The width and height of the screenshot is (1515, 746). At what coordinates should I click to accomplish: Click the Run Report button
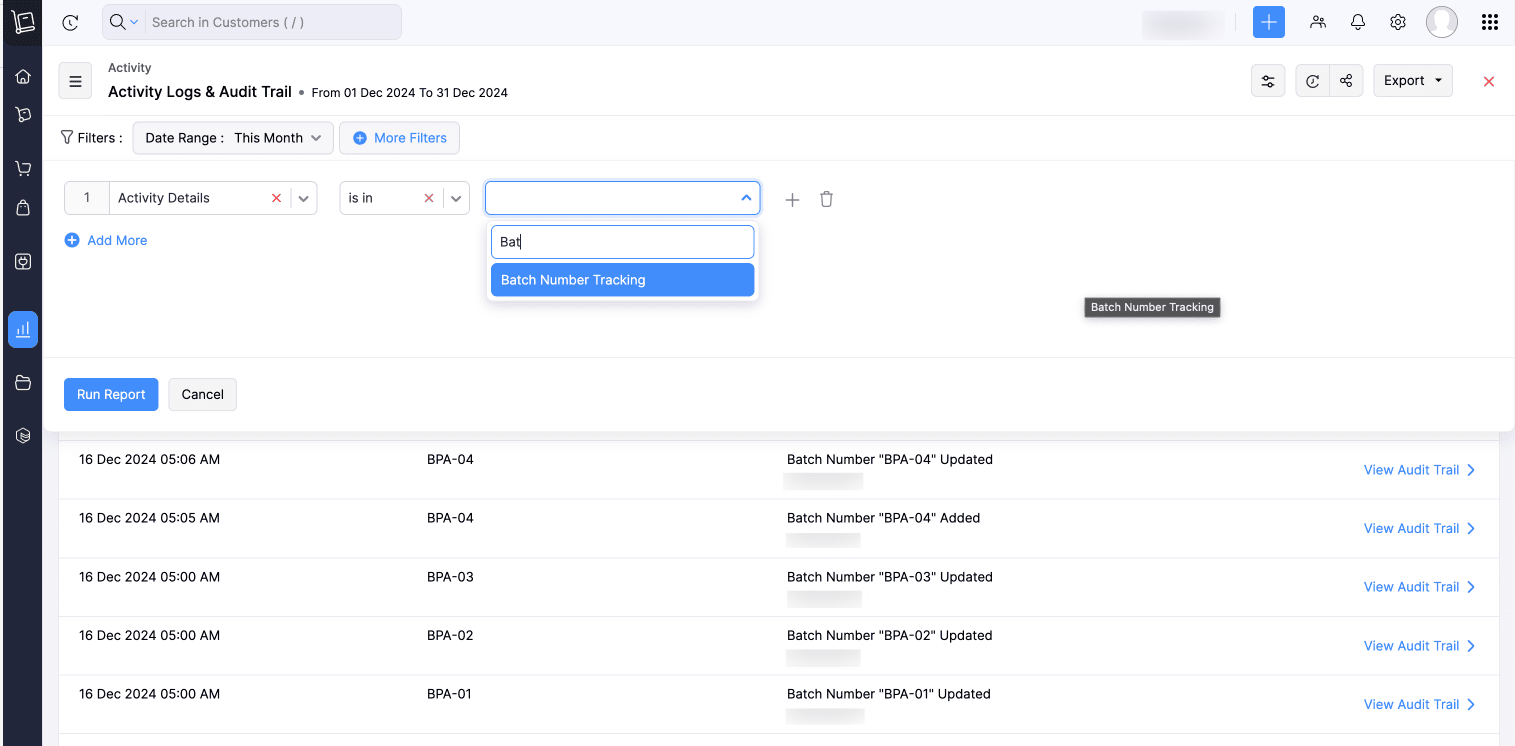point(111,394)
